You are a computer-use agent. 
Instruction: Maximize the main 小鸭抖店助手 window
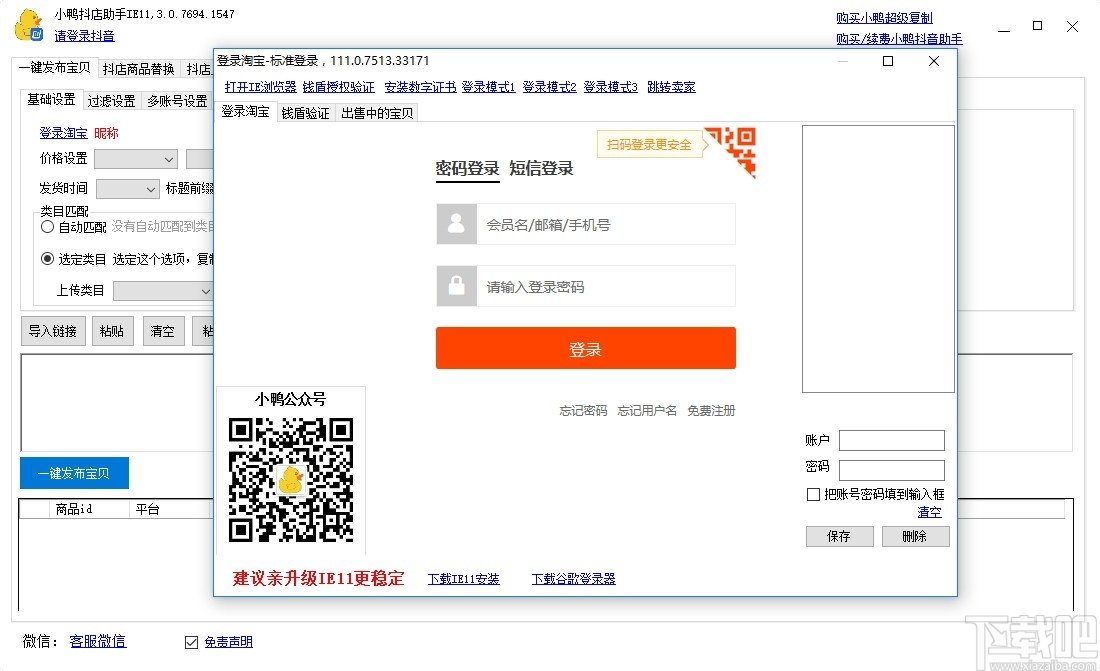1038,27
